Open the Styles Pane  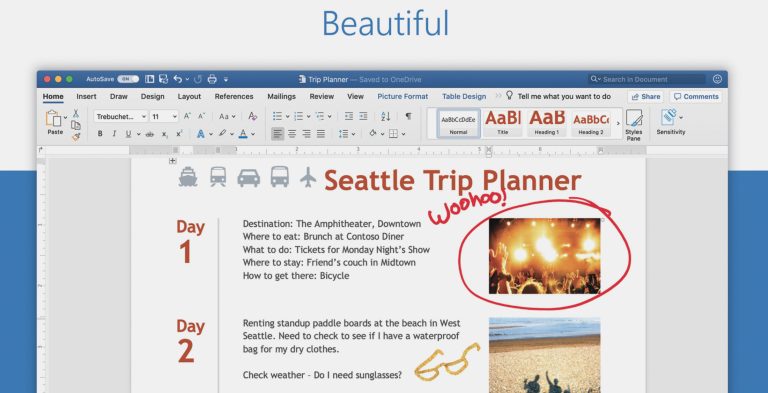tap(634, 125)
